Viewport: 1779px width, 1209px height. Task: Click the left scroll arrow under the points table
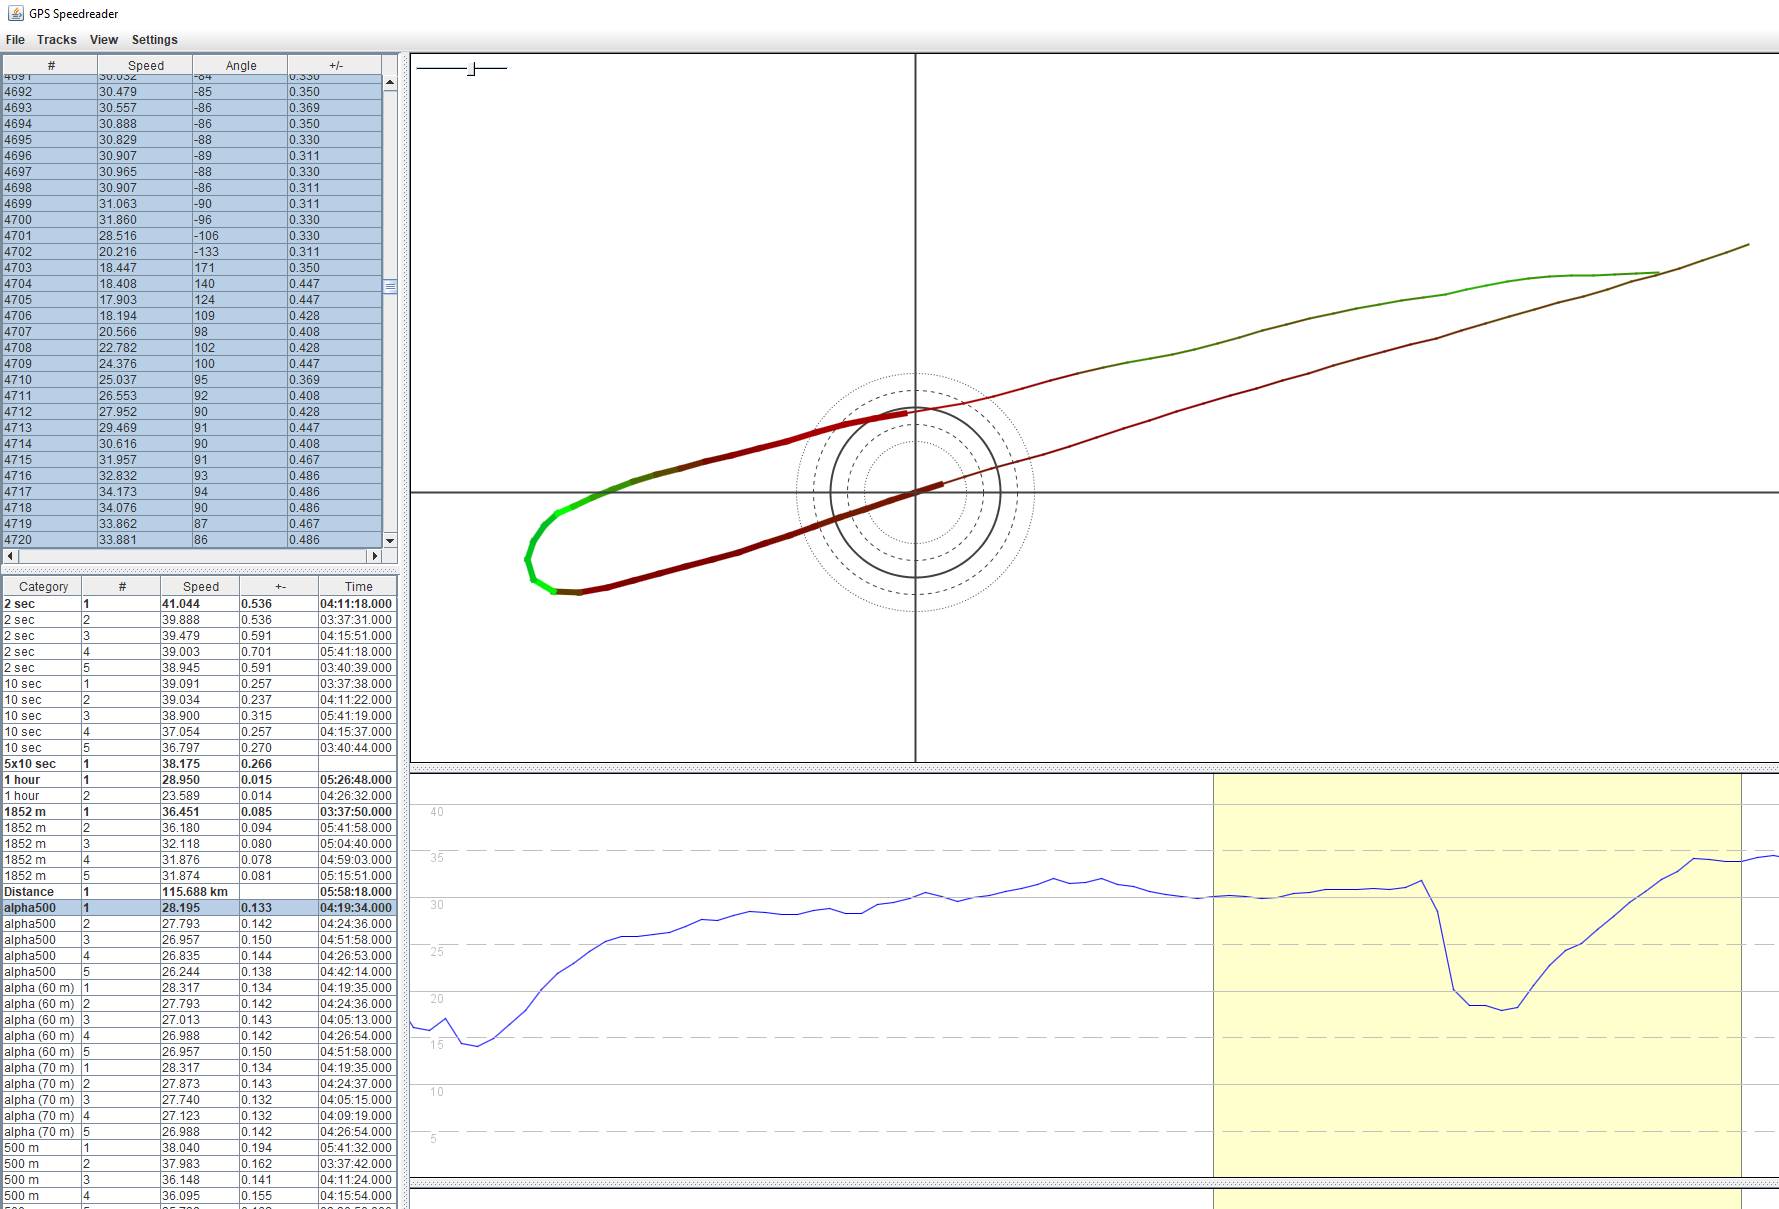[x=11, y=556]
